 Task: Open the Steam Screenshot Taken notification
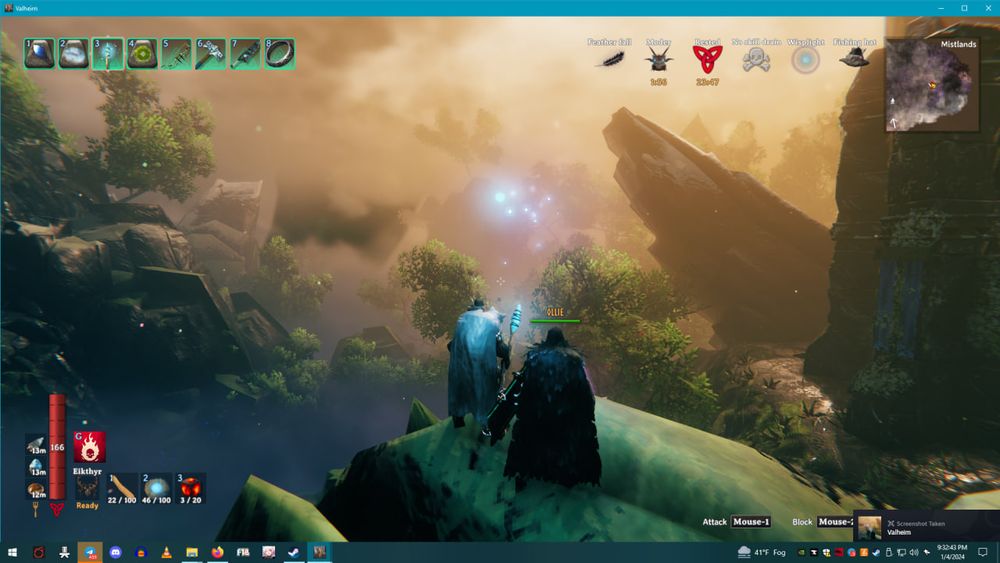pyautogui.click(x=927, y=527)
